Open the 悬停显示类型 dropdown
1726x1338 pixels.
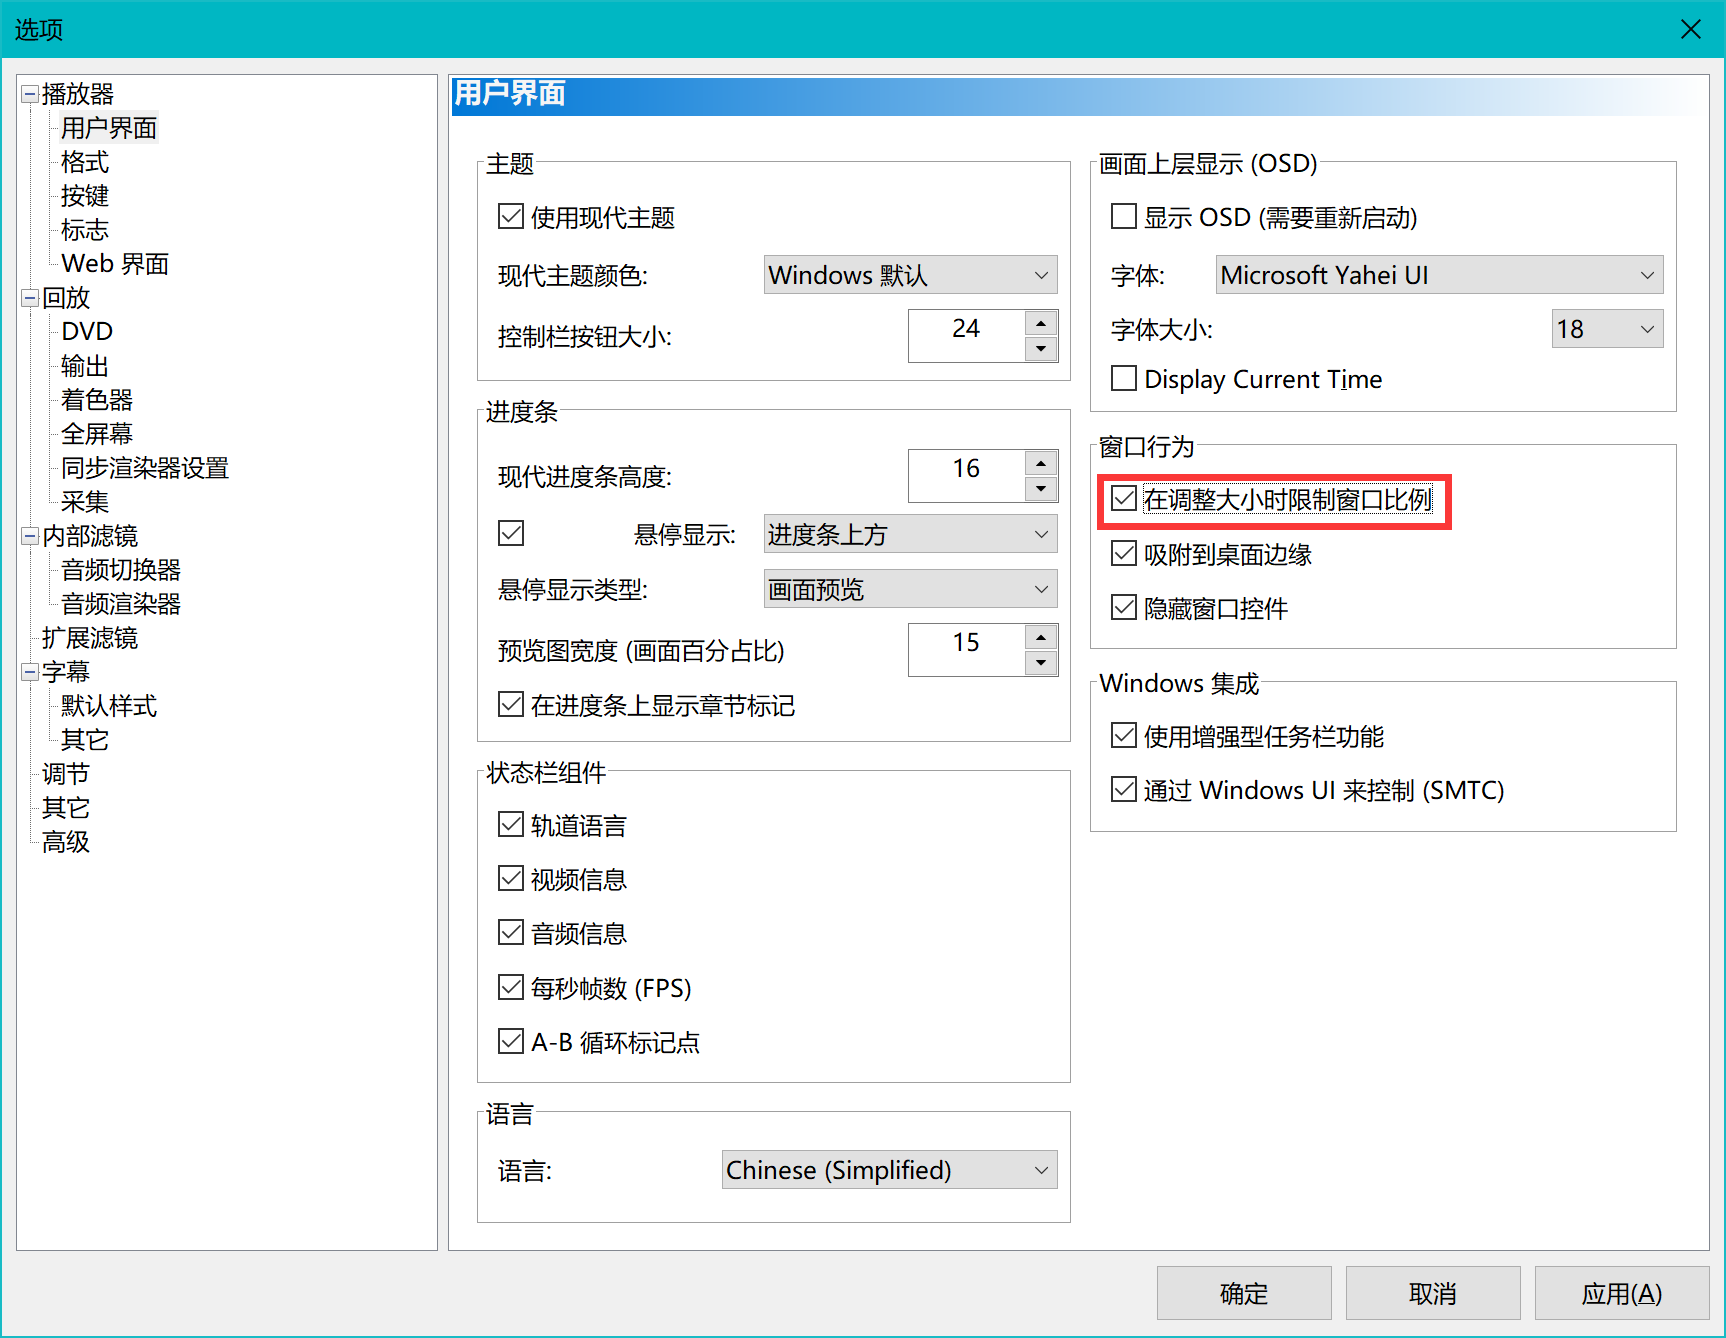click(x=911, y=590)
